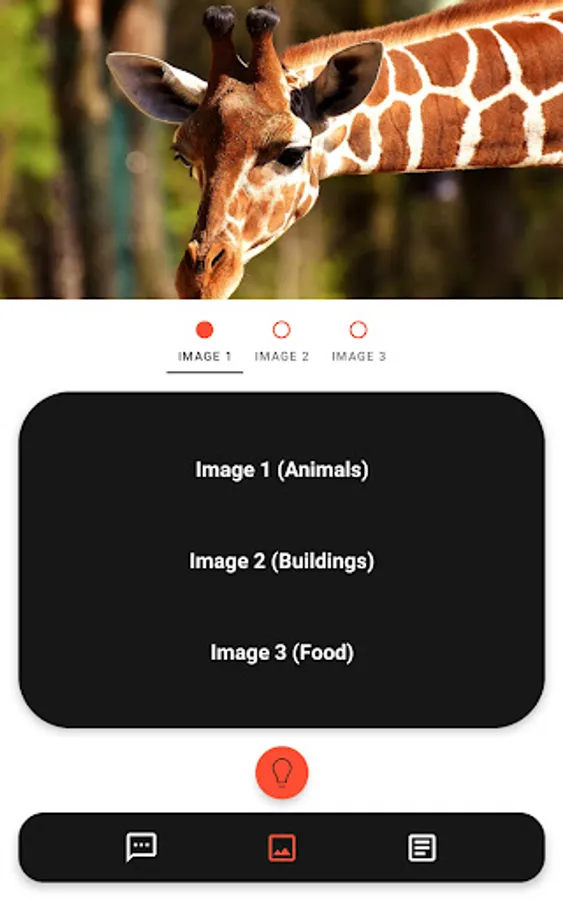
Task: Open the chat message bubble icon
Action: [x=141, y=847]
